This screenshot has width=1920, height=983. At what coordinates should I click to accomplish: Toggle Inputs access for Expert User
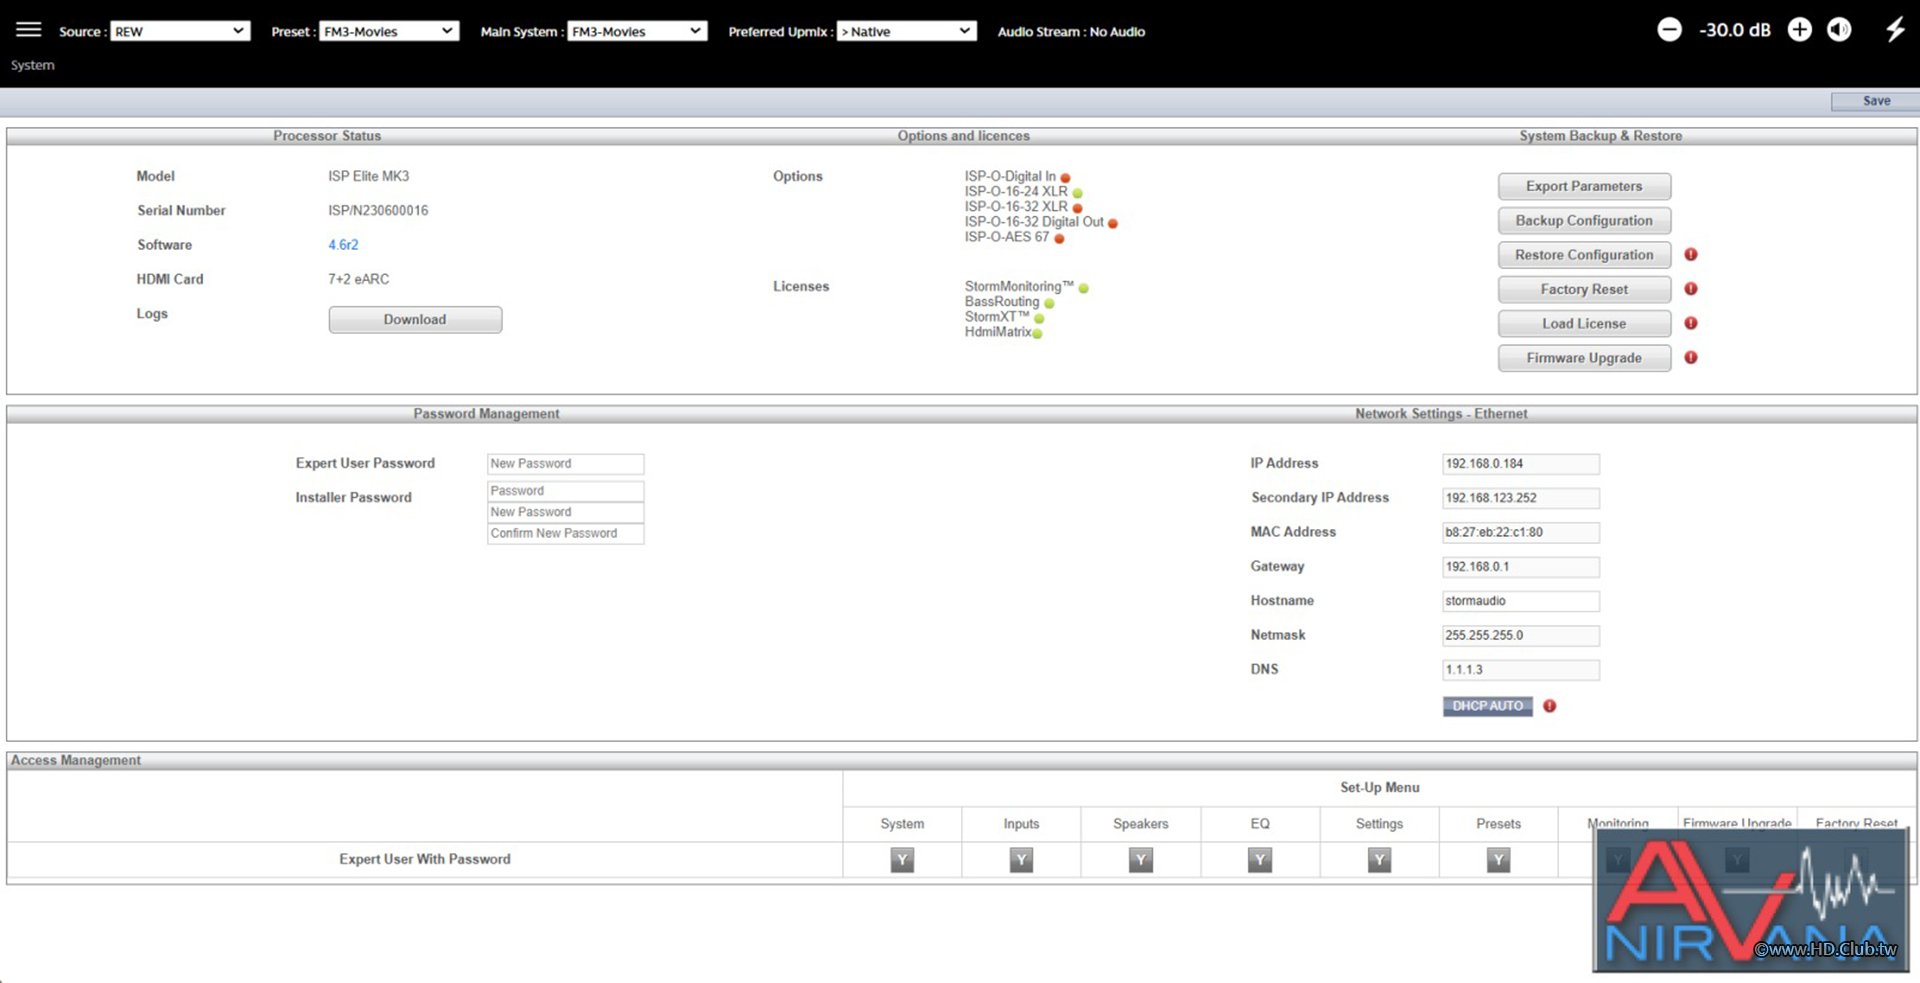click(1021, 860)
